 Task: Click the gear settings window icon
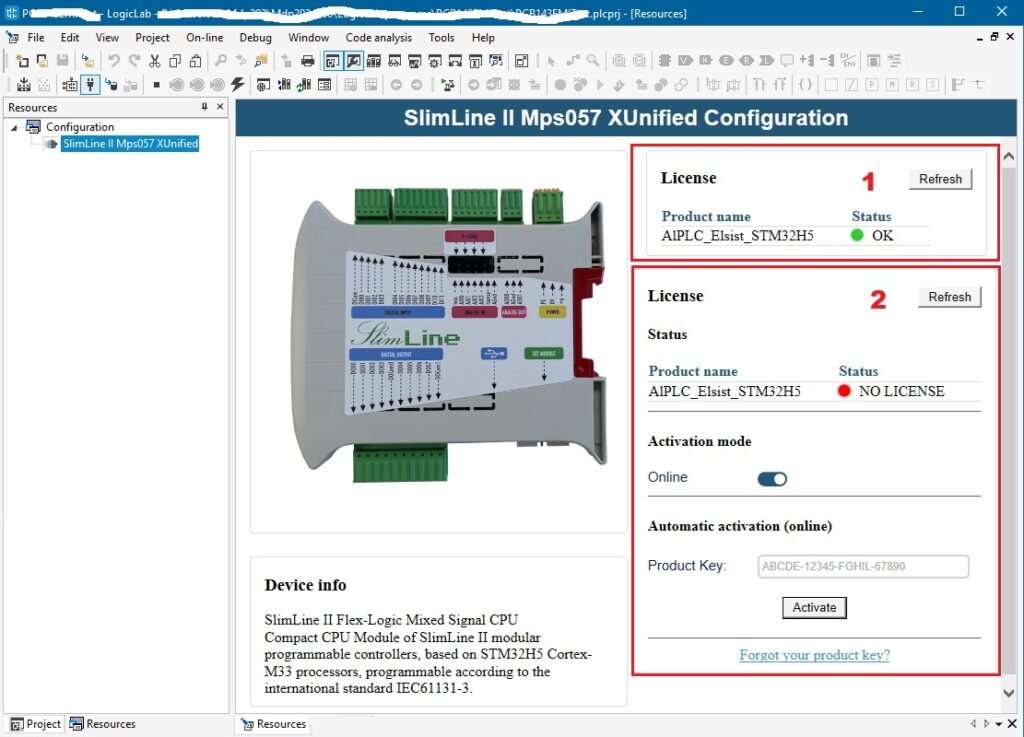435,61
